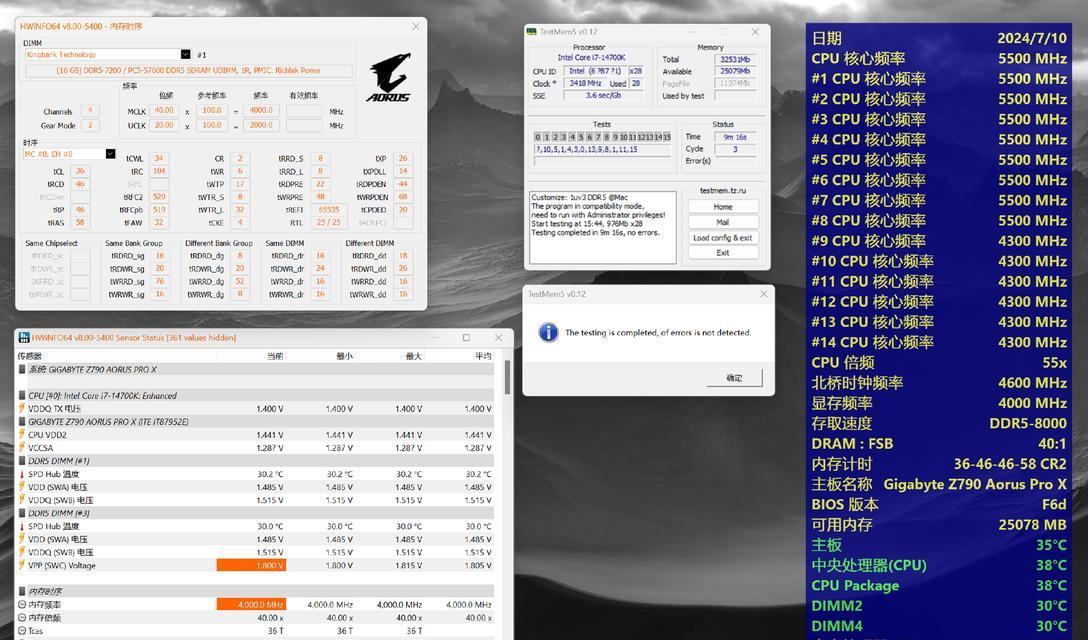Click the highlighted 1.800 V VPP current value
Image resolution: width=1088 pixels, height=640 pixels.
(251, 566)
